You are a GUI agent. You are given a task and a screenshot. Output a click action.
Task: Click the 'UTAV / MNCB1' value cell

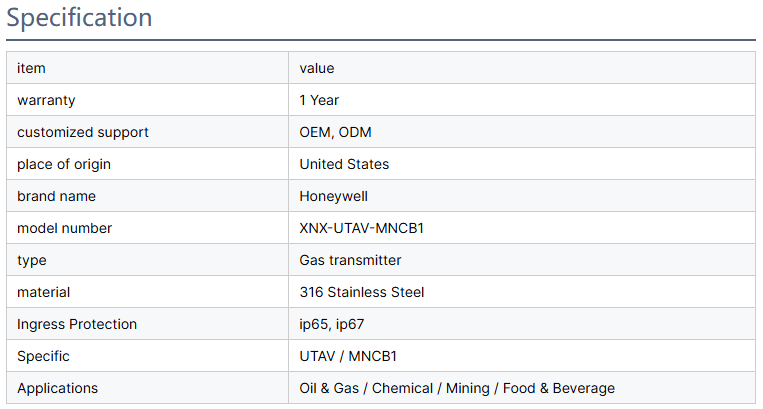pos(346,356)
